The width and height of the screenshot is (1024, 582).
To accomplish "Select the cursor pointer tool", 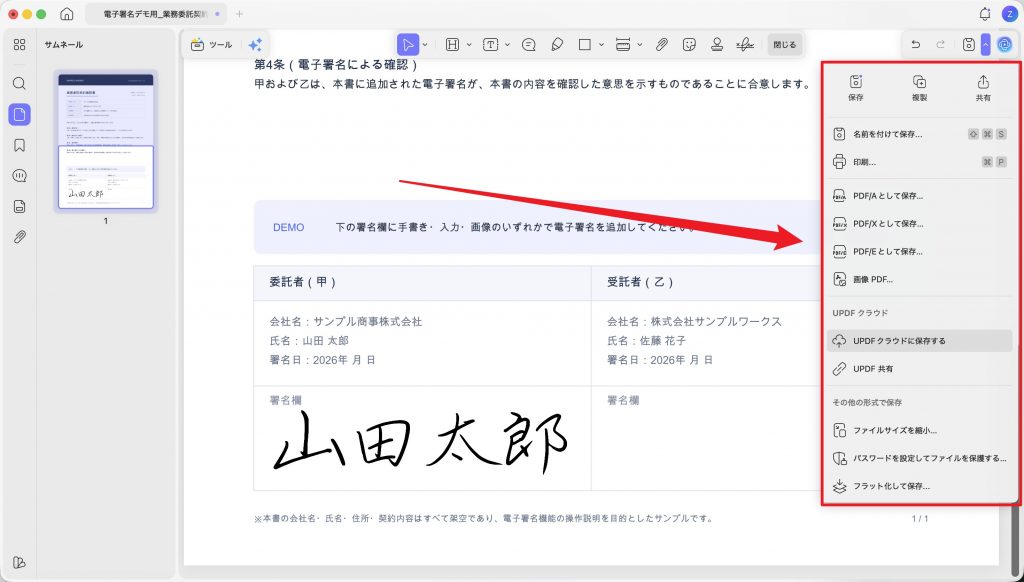I will [408, 44].
